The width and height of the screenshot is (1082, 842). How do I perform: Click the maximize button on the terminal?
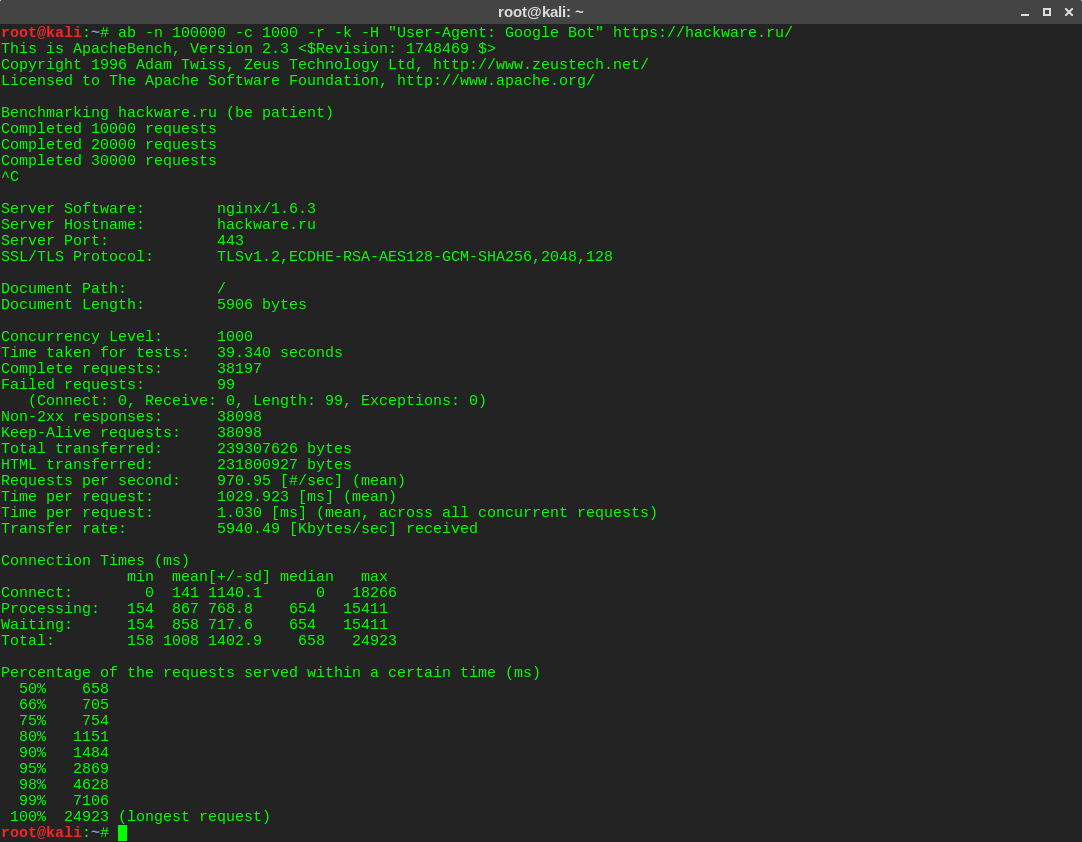point(1046,11)
